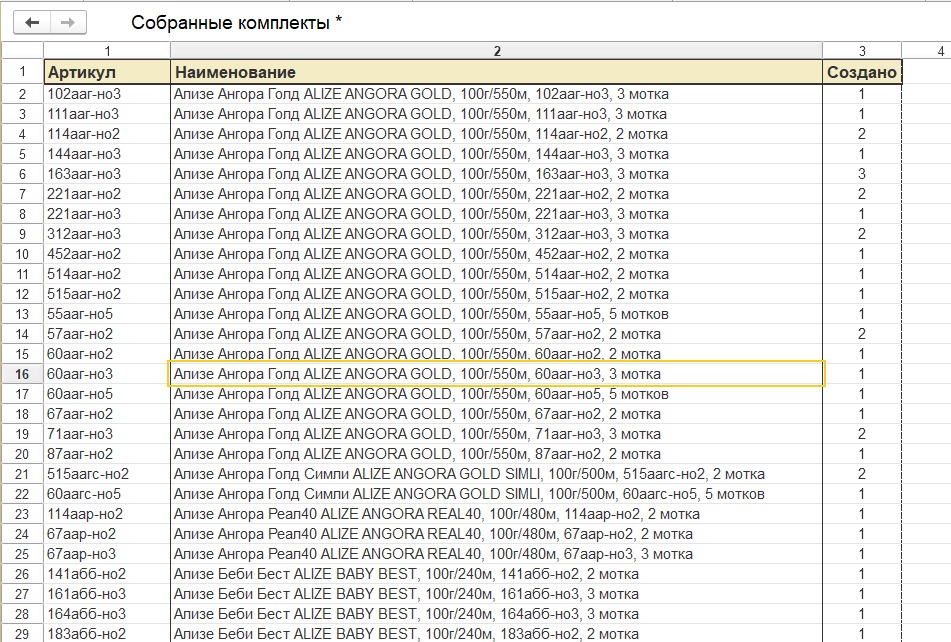Image resolution: width=951 pixels, height=642 pixels.
Task: Click the Создано value in row 6
Action: tap(862, 174)
